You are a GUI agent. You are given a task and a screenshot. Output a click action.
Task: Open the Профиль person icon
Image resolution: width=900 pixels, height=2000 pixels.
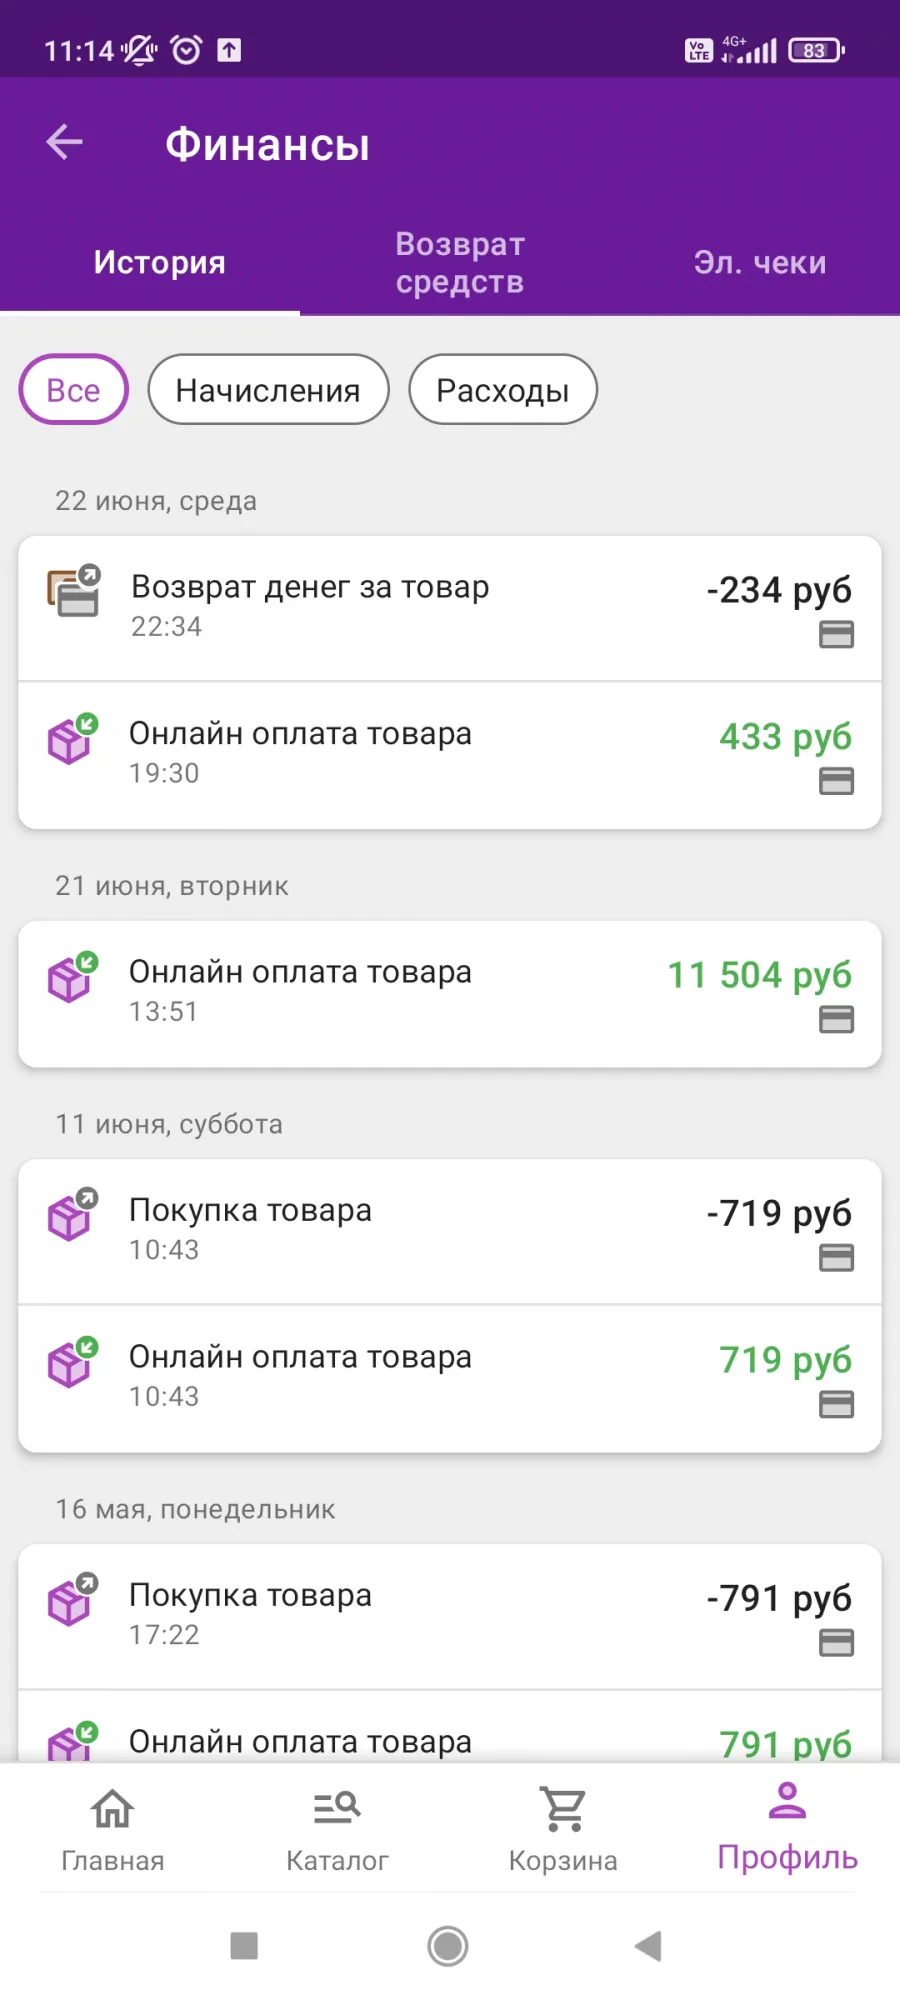pyautogui.click(x=787, y=1801)
